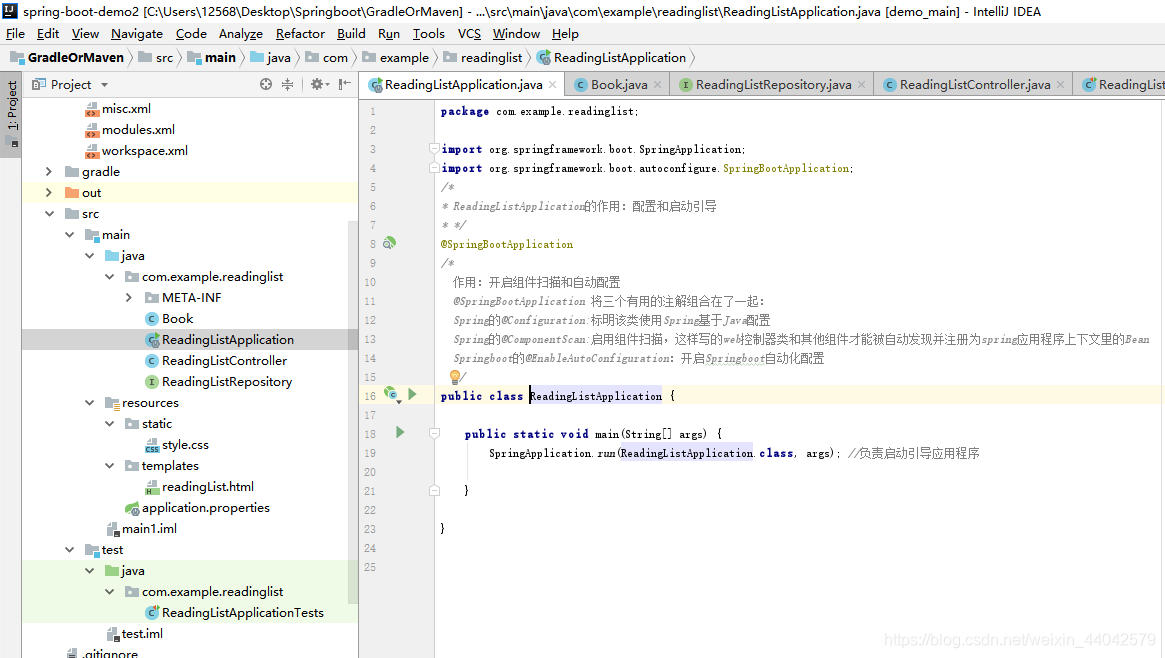
Task: Collapse the static folder
Action: [x=109, y=423]
